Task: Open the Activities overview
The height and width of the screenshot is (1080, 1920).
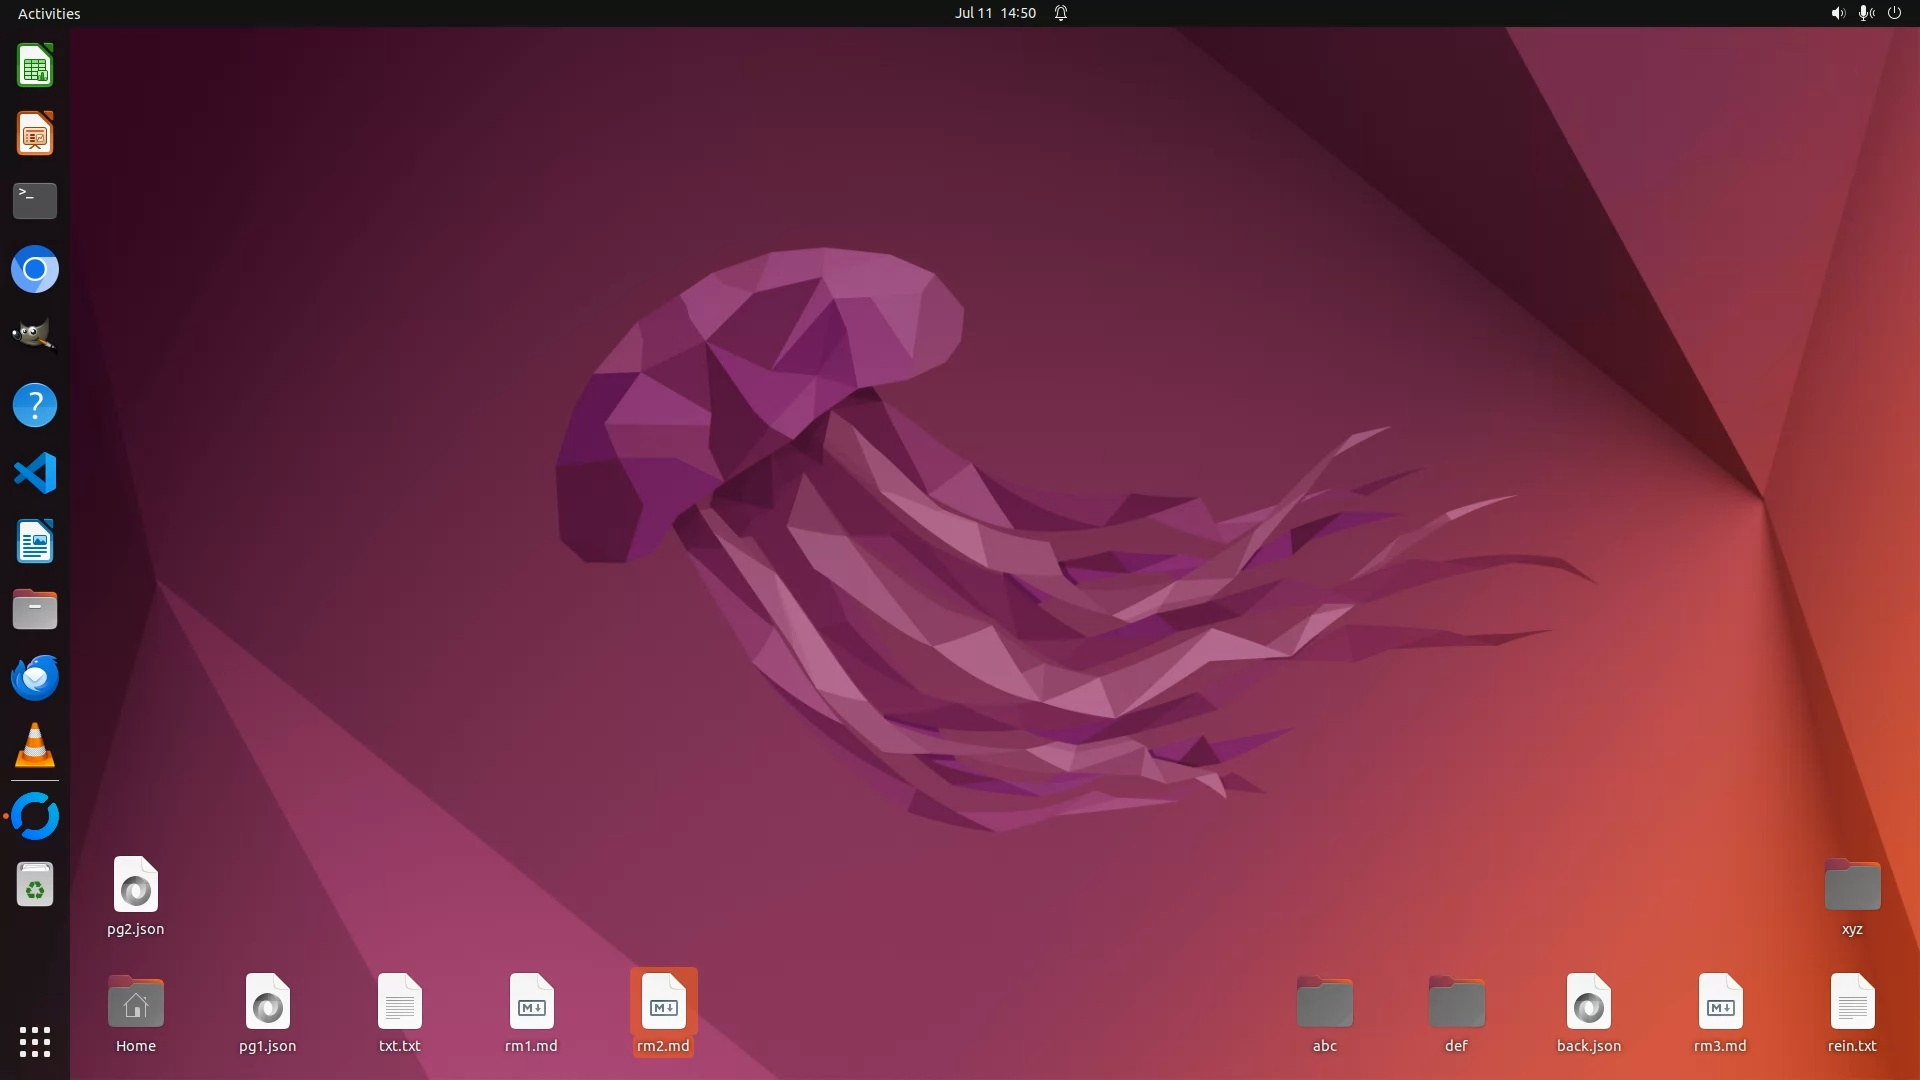Action: click(49, 13)
